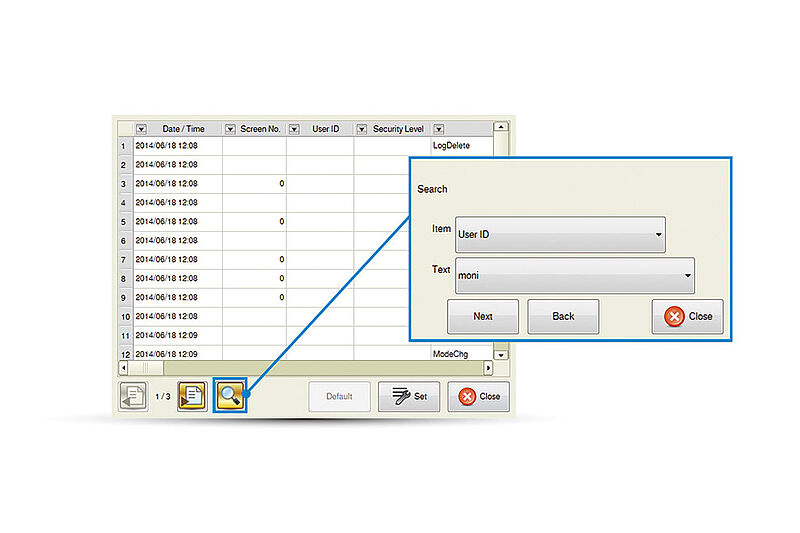Screen dimensions: 800x533
Task: Open the Date / Time column filter
Action: tap(141, 129)
